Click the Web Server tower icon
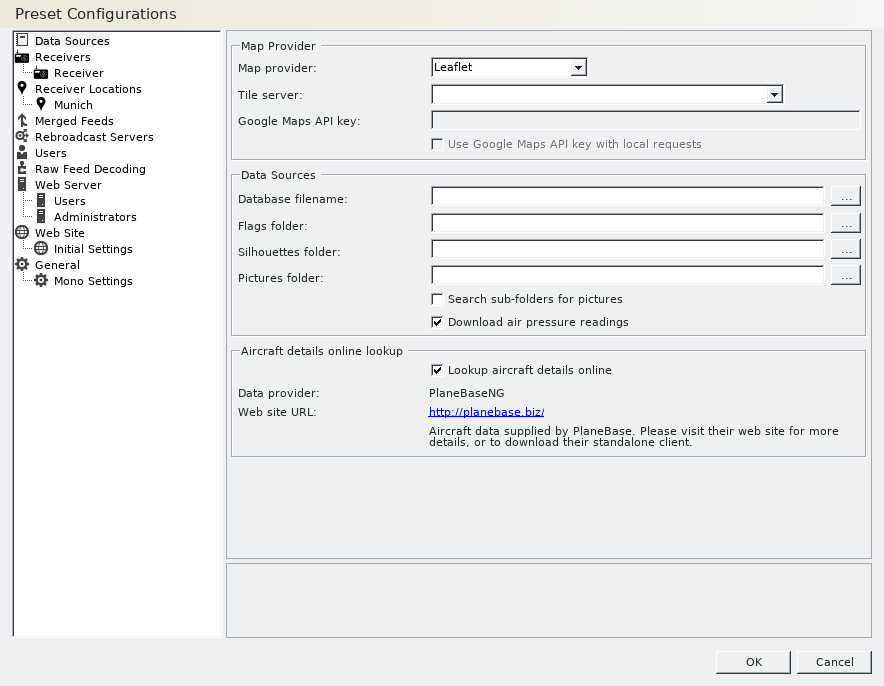Screen dimensions: 884x686 [22, 184]
